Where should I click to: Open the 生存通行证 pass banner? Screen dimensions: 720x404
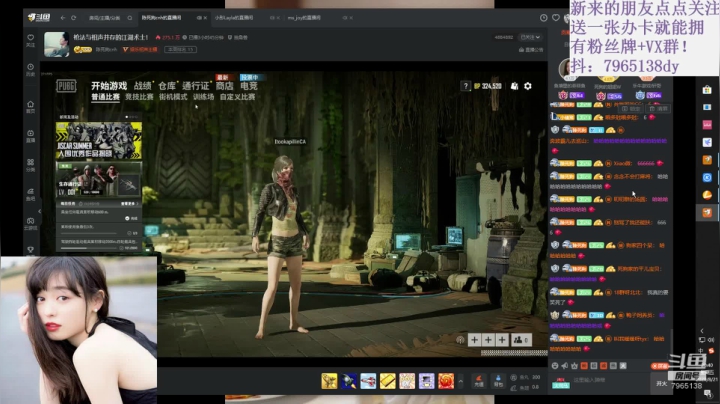click(x=99, y=180)
